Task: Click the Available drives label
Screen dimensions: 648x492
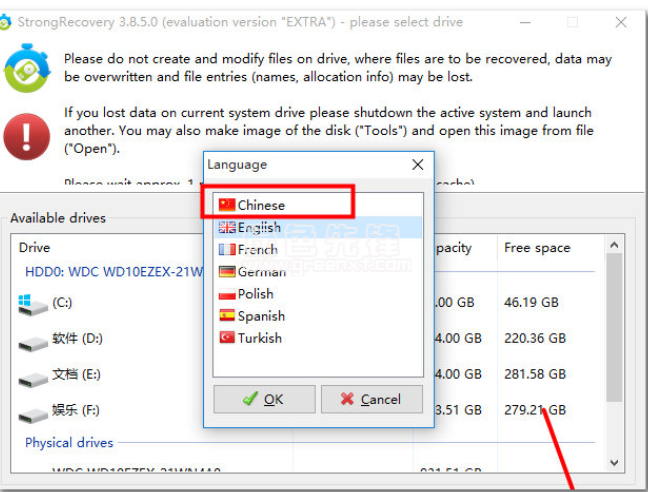Action: [58, 218]
